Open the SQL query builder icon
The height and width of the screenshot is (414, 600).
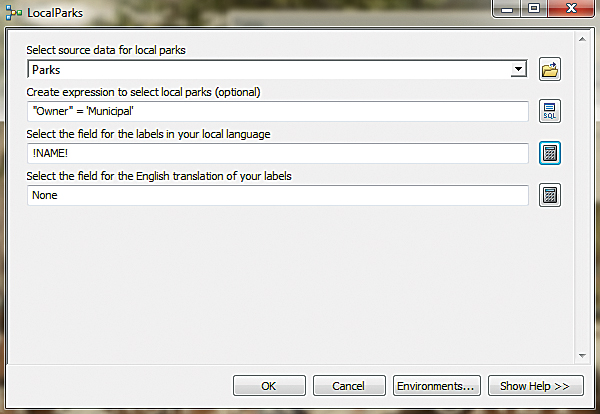click(x=549, y=111)
